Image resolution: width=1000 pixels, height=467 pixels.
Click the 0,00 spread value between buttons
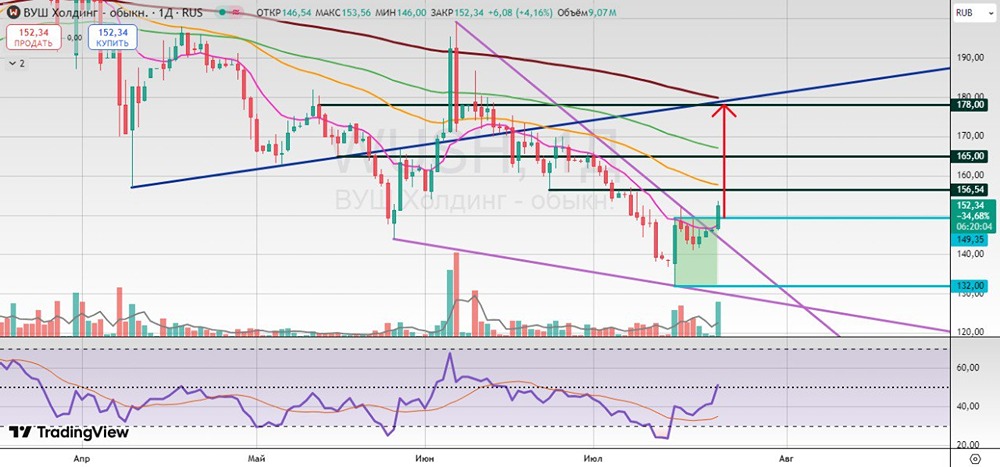75,38
